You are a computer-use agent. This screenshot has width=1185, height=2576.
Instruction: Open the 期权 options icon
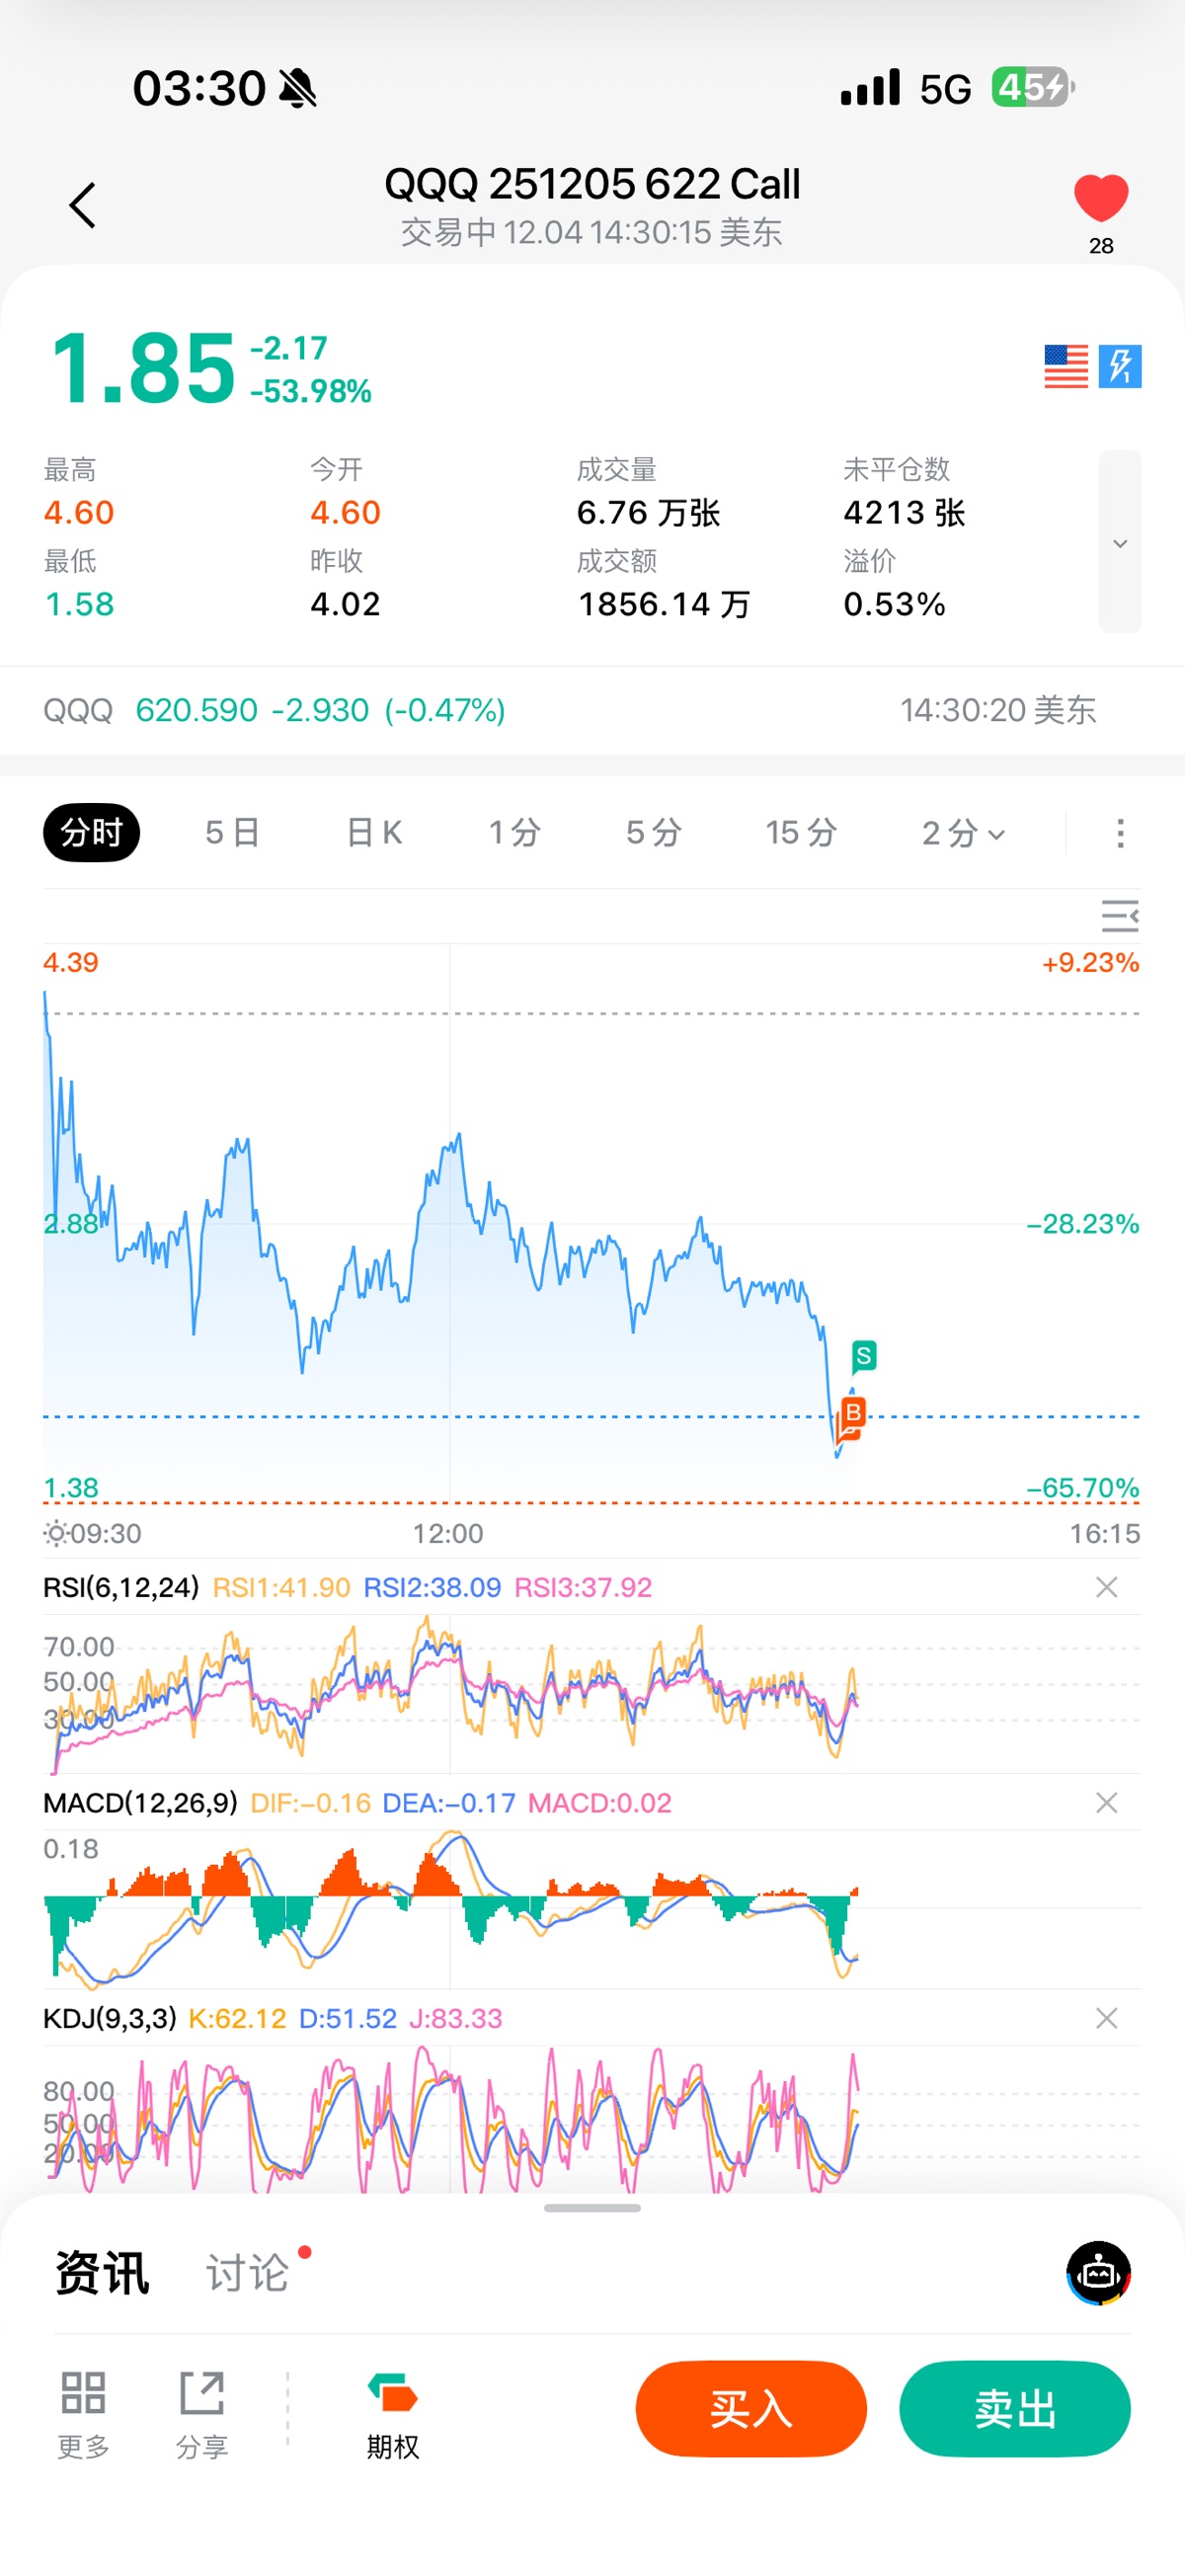pyautogui.click(x=392, y=2394)
